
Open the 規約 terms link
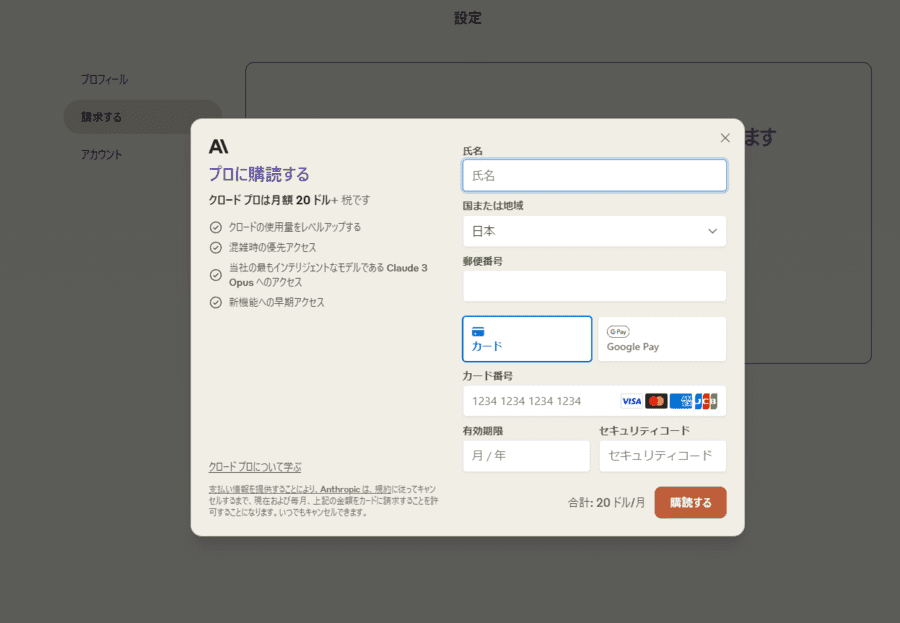(383, 489)
